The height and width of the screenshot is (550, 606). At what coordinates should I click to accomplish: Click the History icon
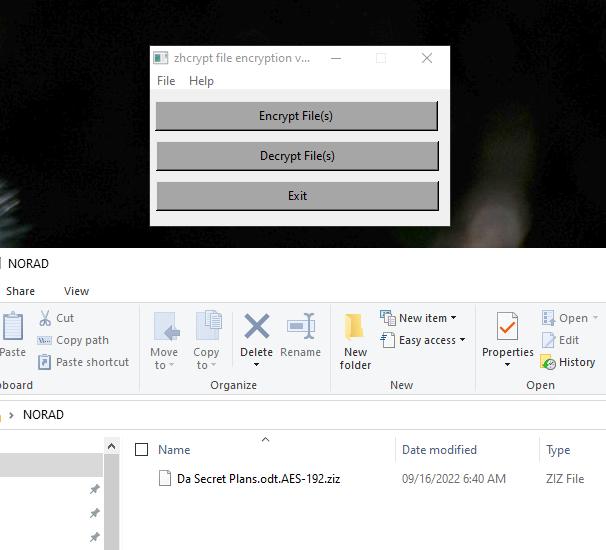pos(548,362)
